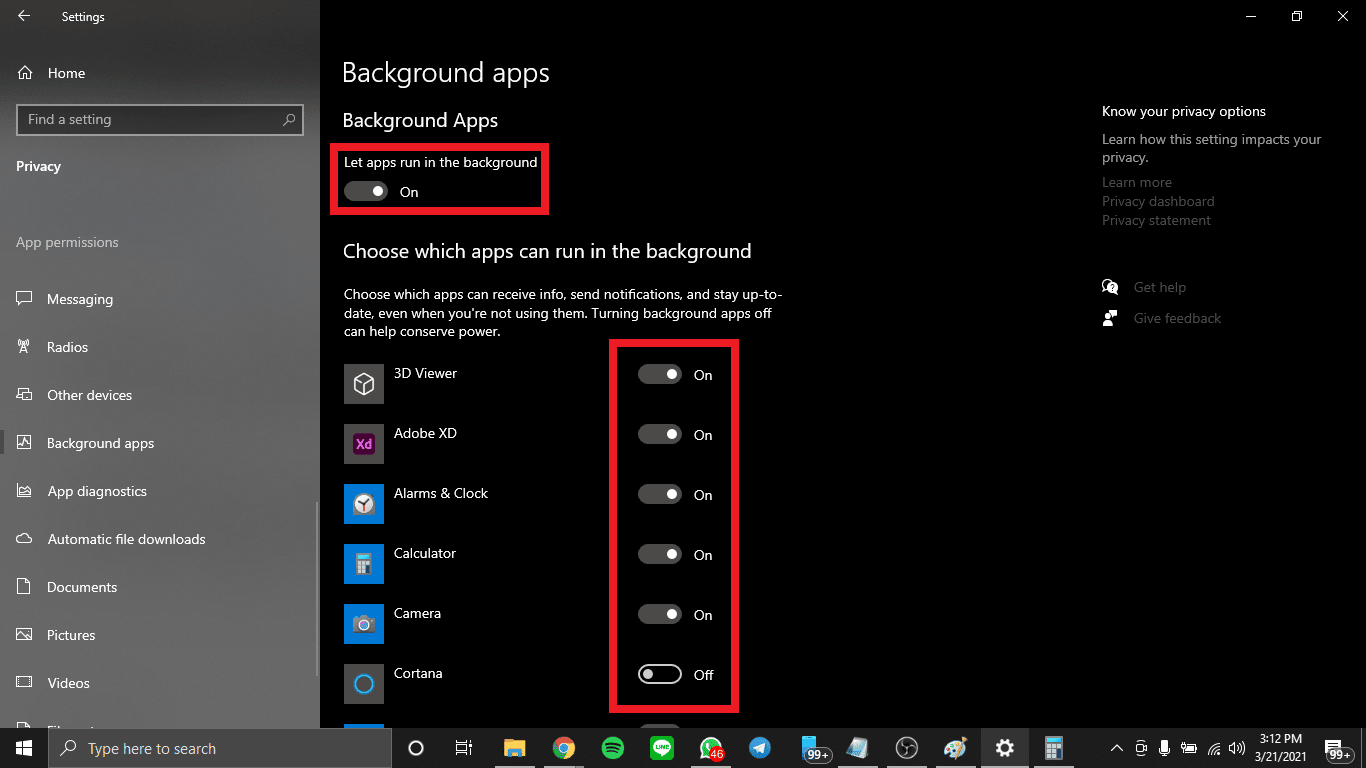Select Home in the Settings sidebar

point(66,72)
